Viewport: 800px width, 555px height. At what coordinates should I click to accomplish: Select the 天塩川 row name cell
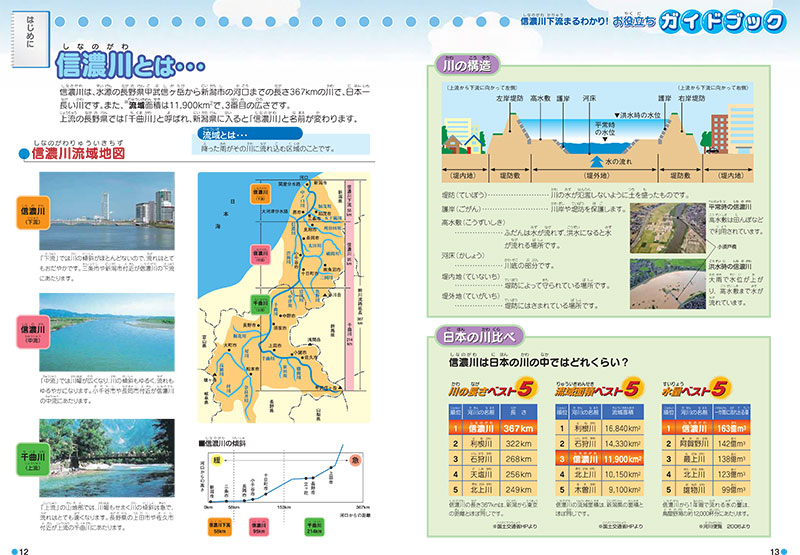pos(481,474)
